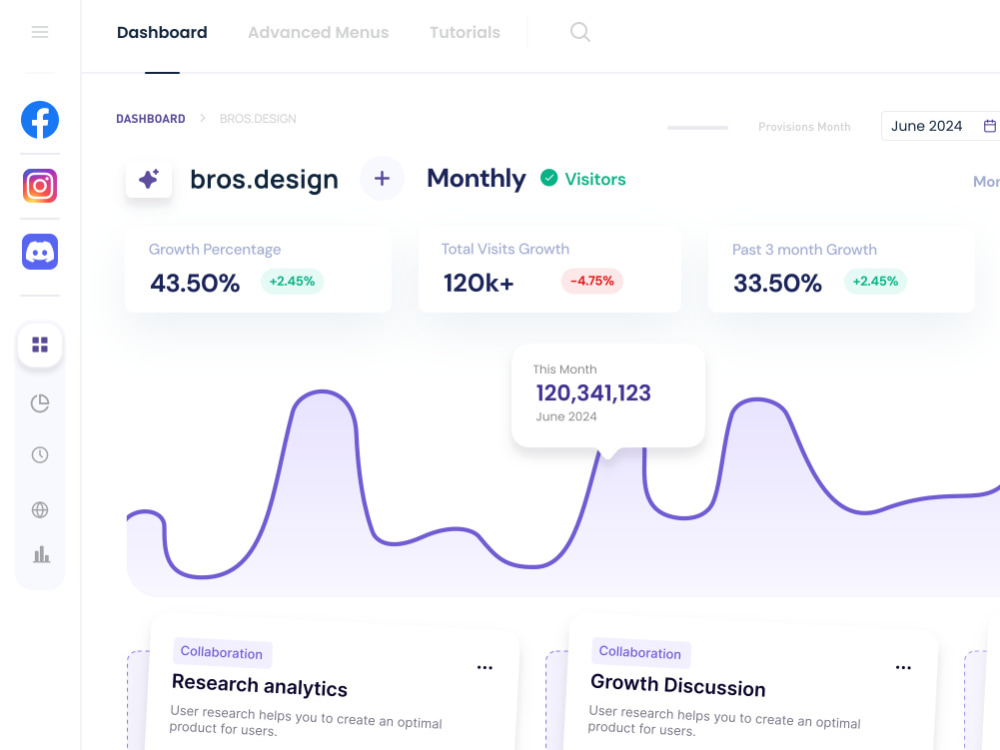This screenshot has height=750, width=1000.
Task: Select the grid dashboard icon in sidebar
Action: coord(40,344)
